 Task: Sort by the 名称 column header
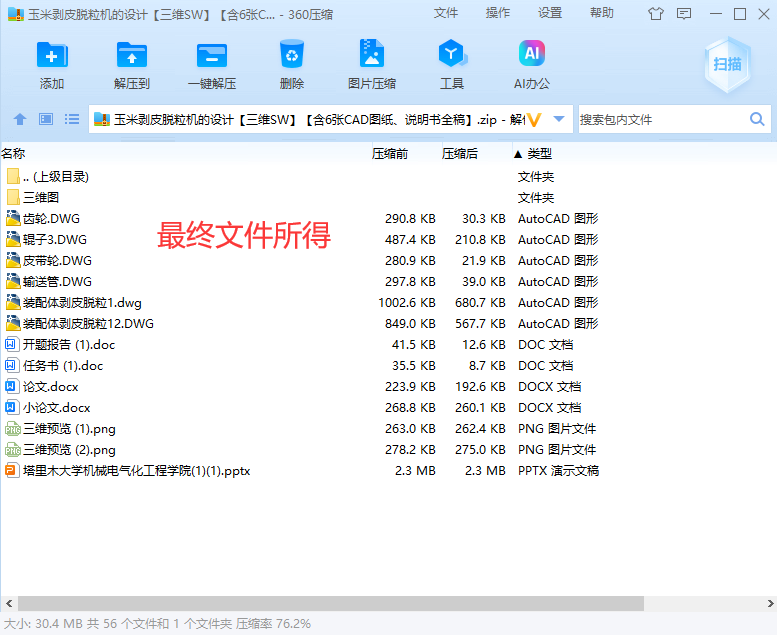13,154
